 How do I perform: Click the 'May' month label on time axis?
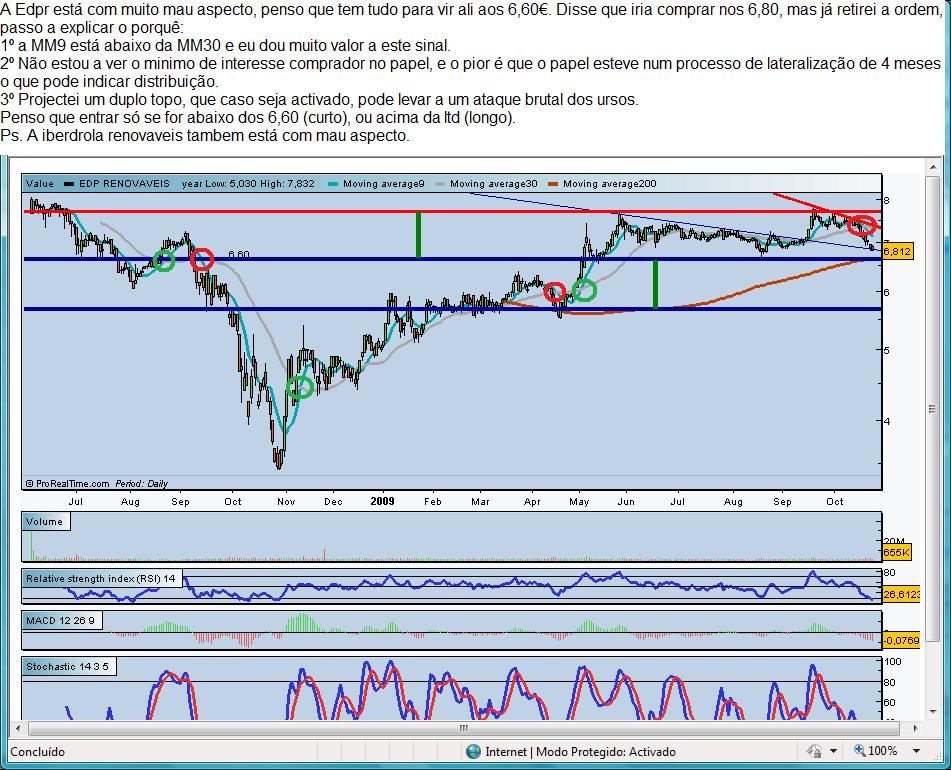point(579,501)
